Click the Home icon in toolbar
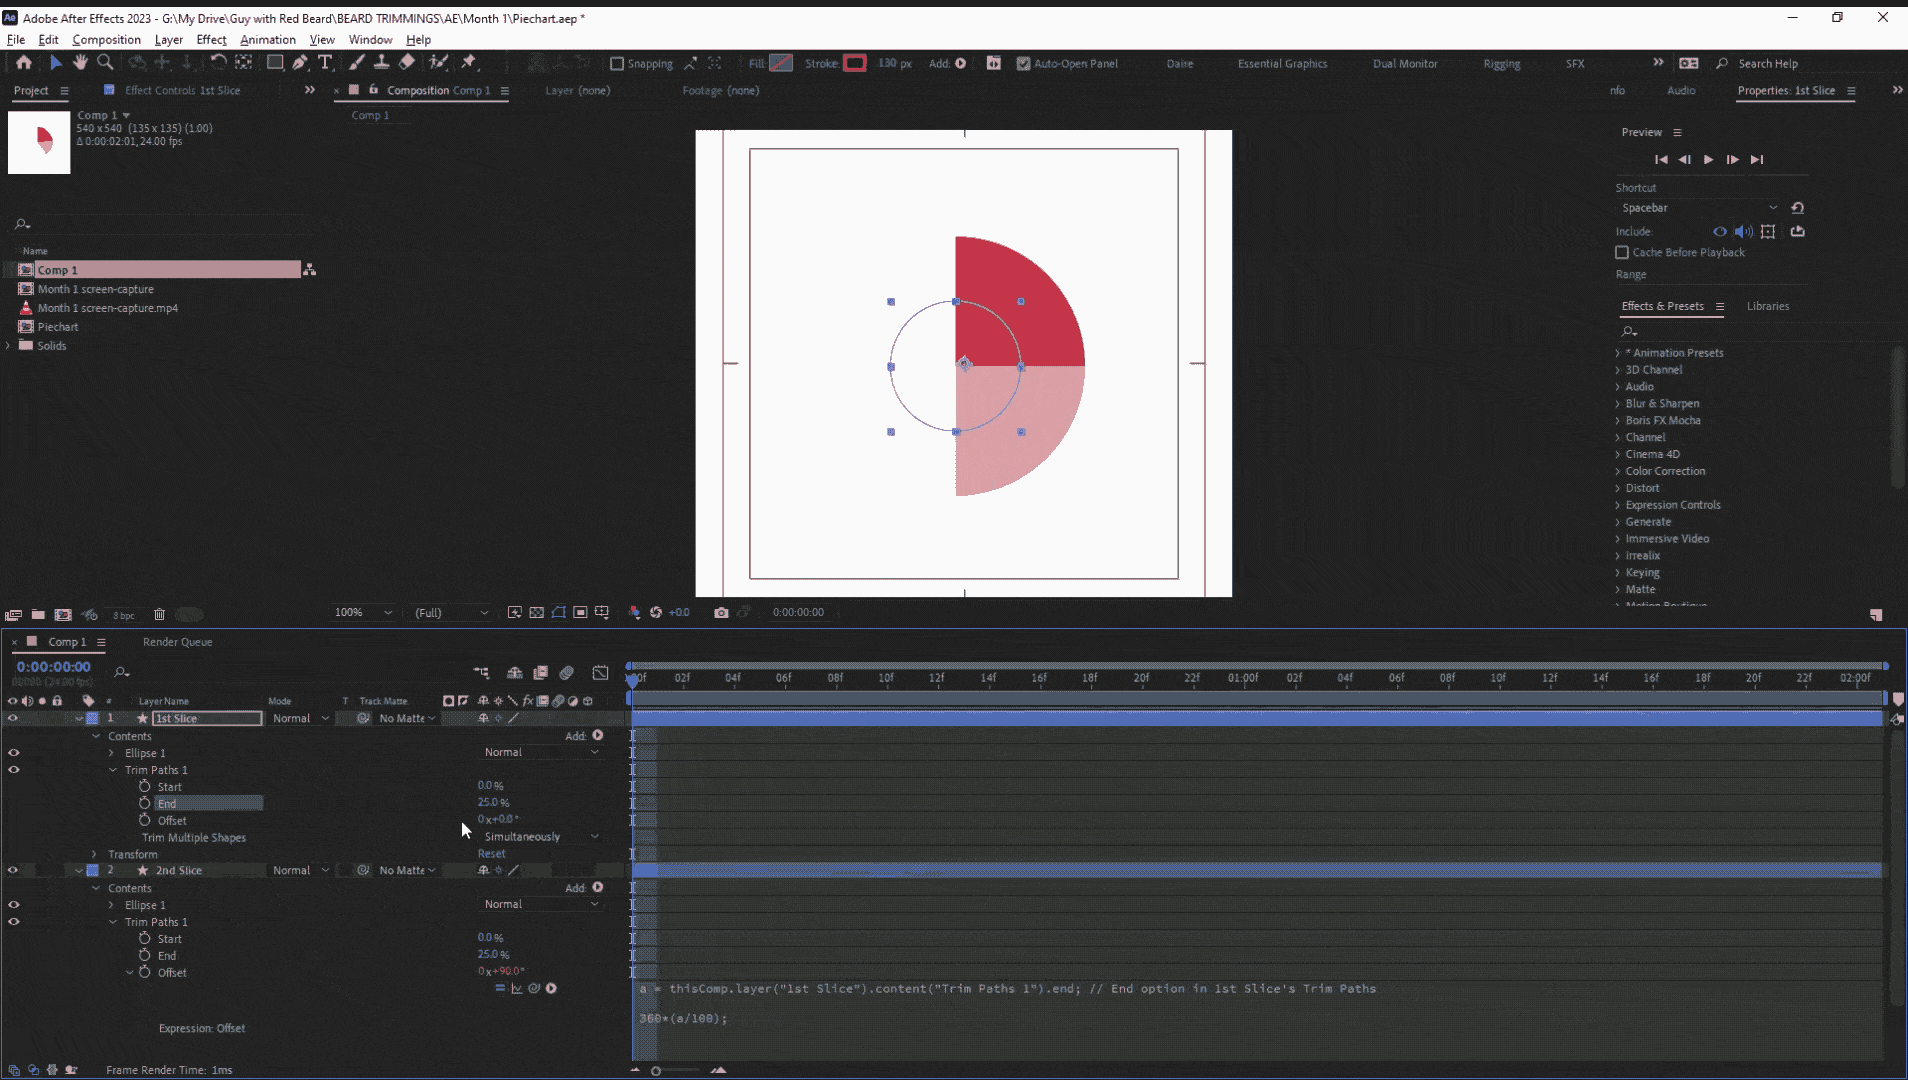 click(24, 62)
